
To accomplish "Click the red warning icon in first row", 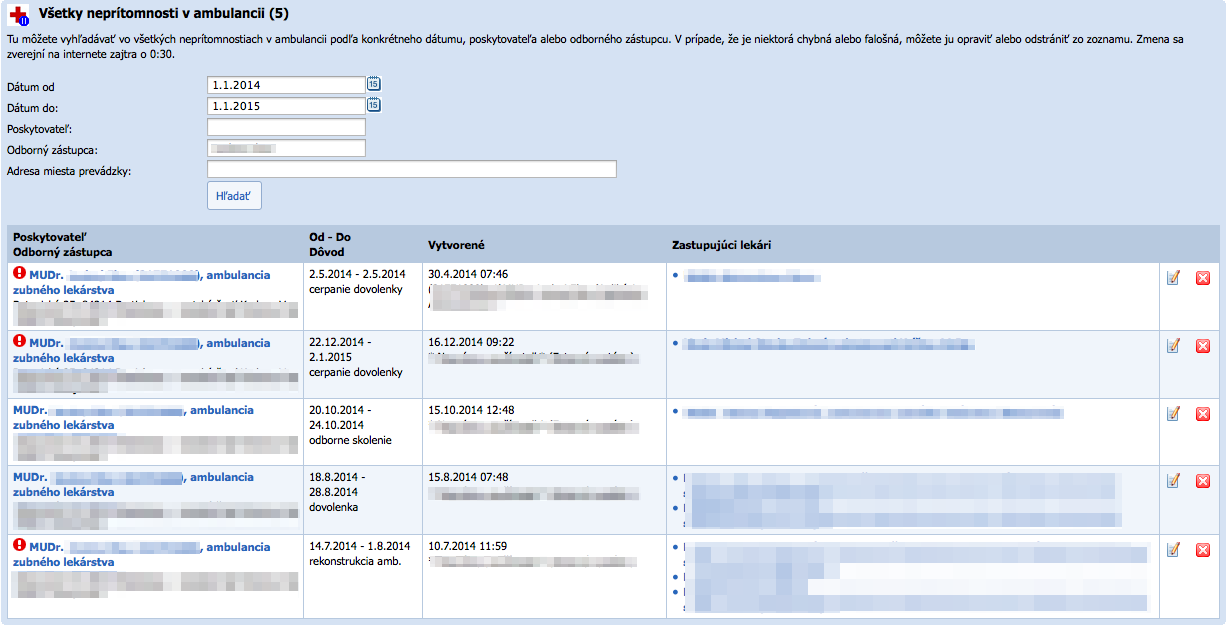I will [19, 273].
